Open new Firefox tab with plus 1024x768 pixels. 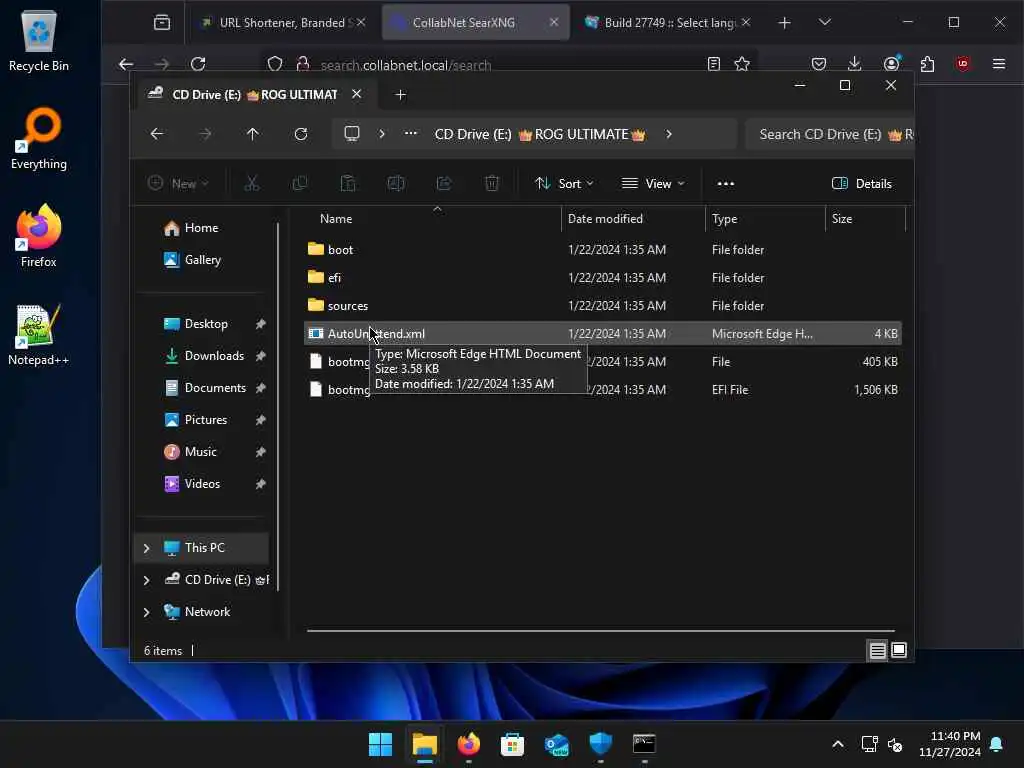pos(784,22)
